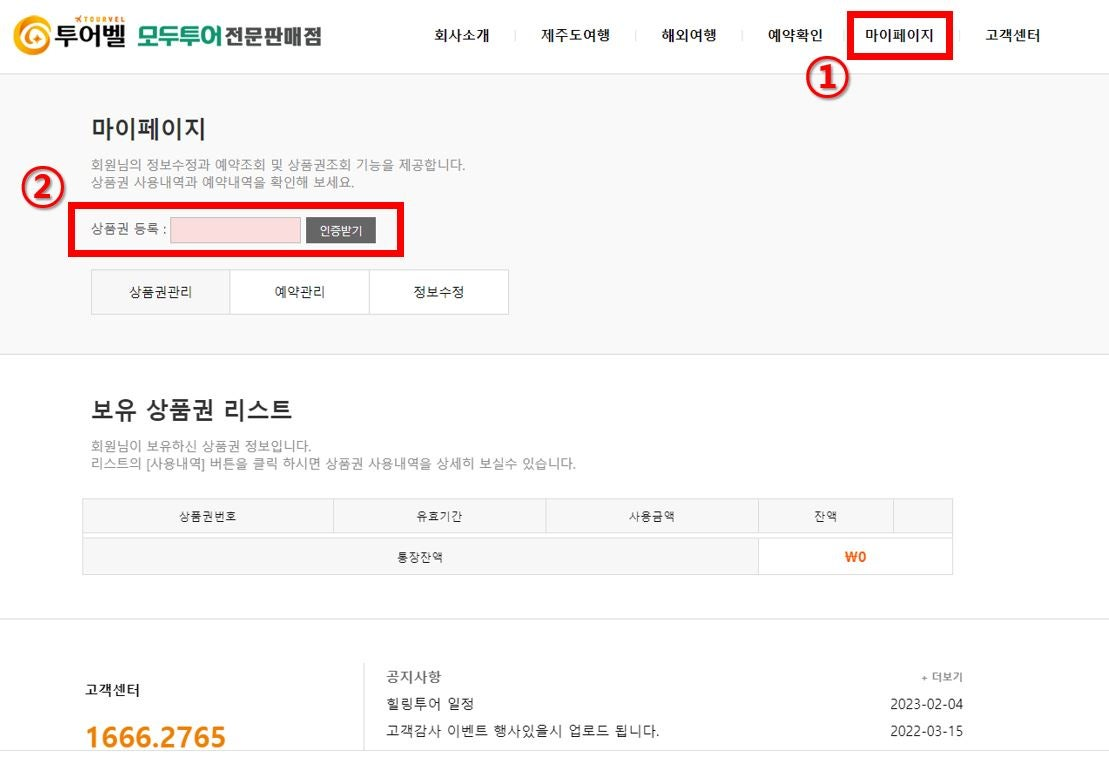Click the 1666.2765 phone number
Viewport: 1109px width, 773px height.
(156, 737)
